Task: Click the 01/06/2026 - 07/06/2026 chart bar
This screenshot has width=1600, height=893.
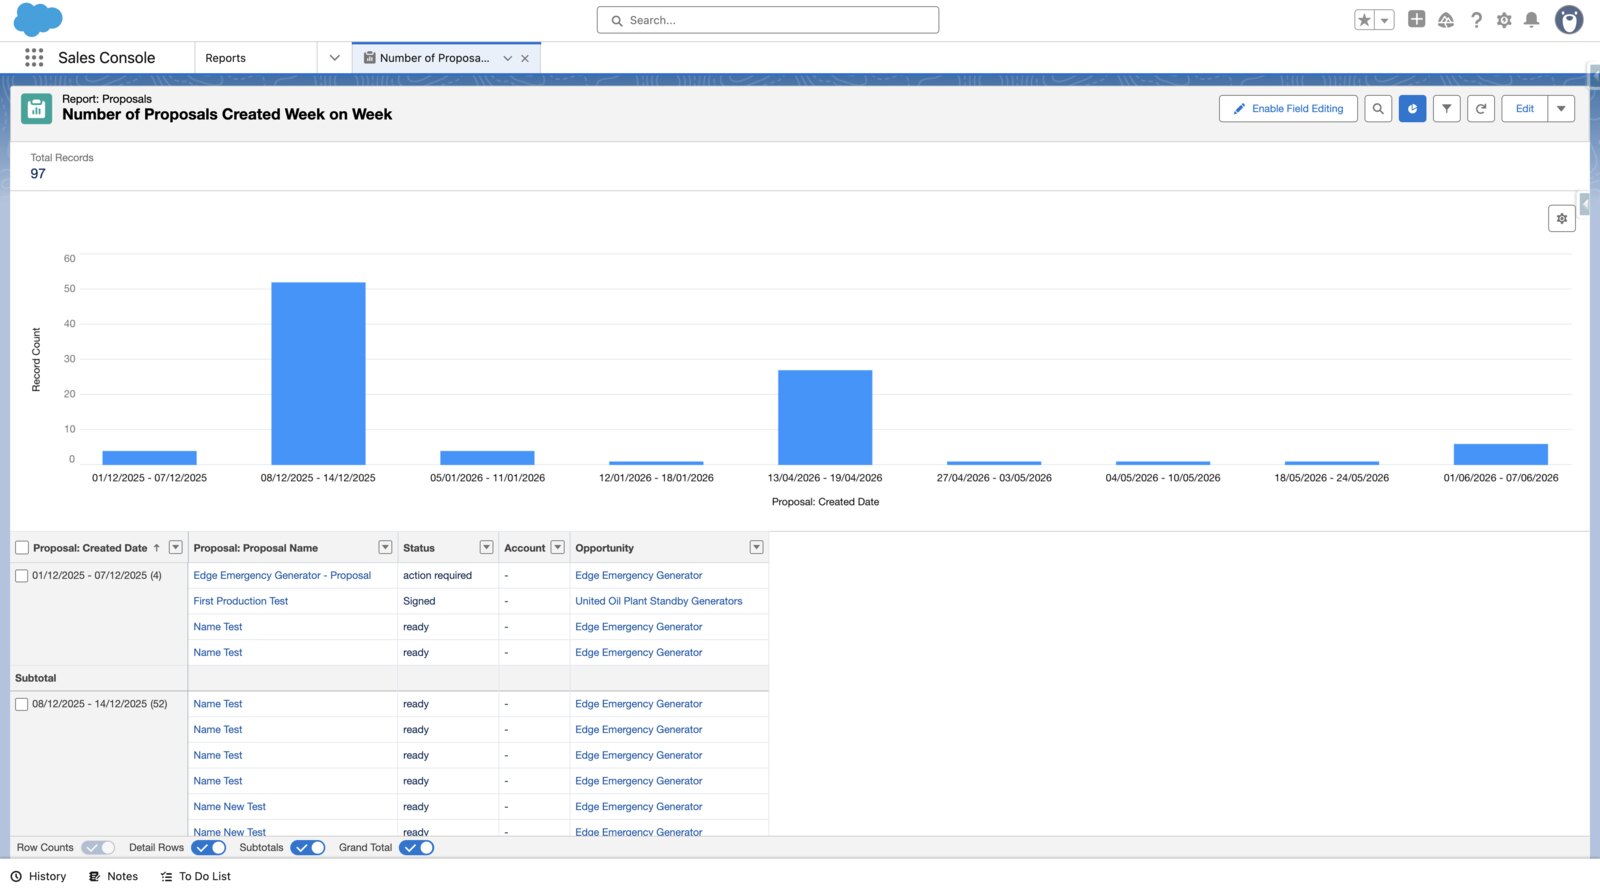Action: (1501, 455)
